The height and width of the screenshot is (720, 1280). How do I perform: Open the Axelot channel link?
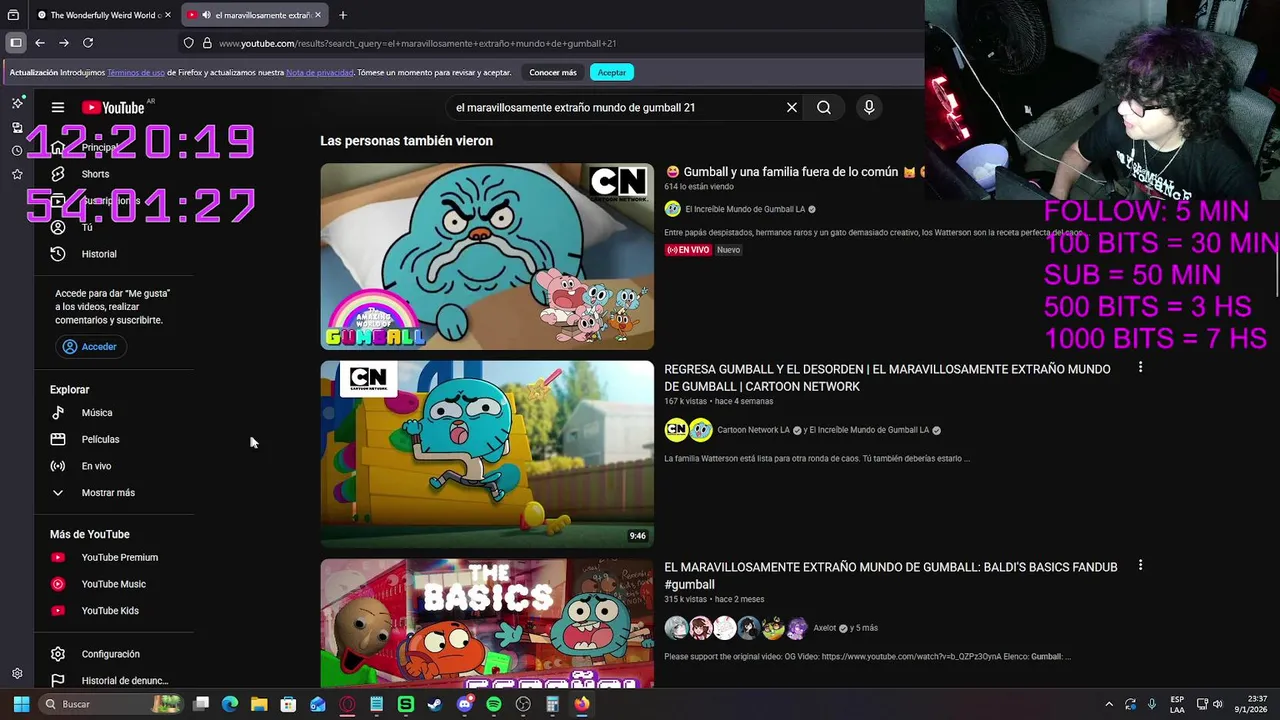coord(824,628)
